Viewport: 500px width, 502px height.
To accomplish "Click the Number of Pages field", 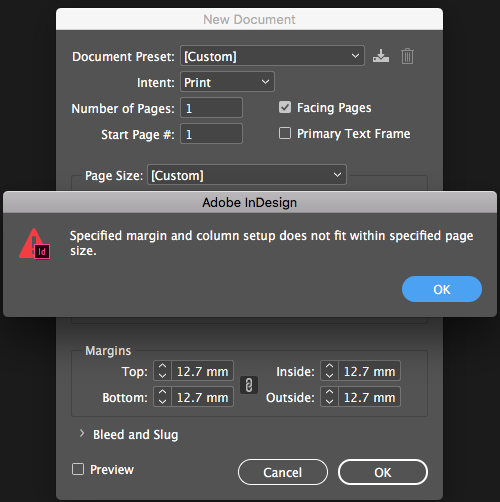I will click(x=211, y=108).
